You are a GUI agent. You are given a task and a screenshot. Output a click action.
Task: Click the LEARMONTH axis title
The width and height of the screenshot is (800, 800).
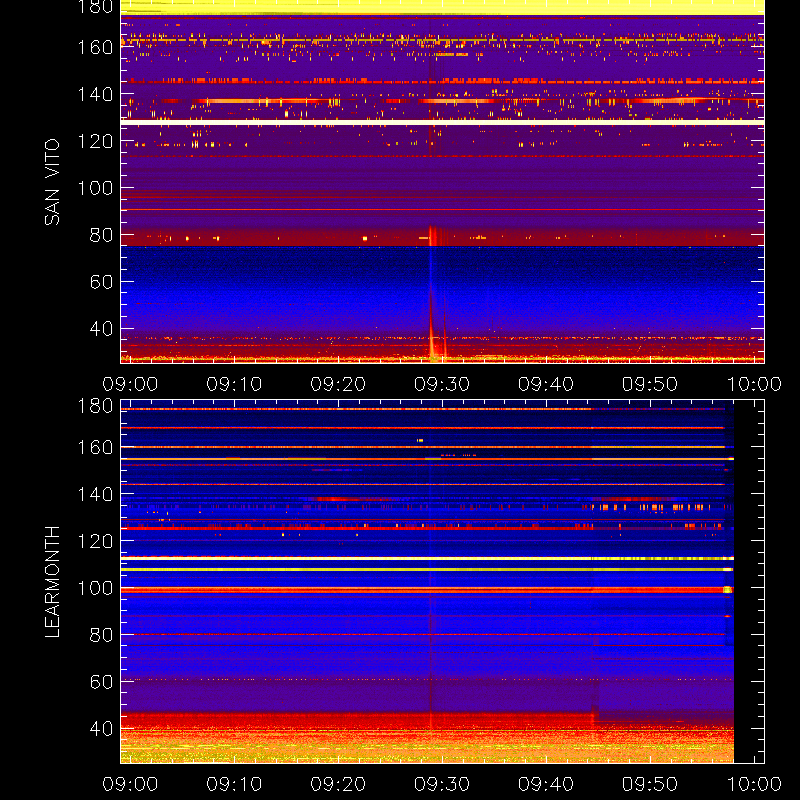click(x=52, y=582)
